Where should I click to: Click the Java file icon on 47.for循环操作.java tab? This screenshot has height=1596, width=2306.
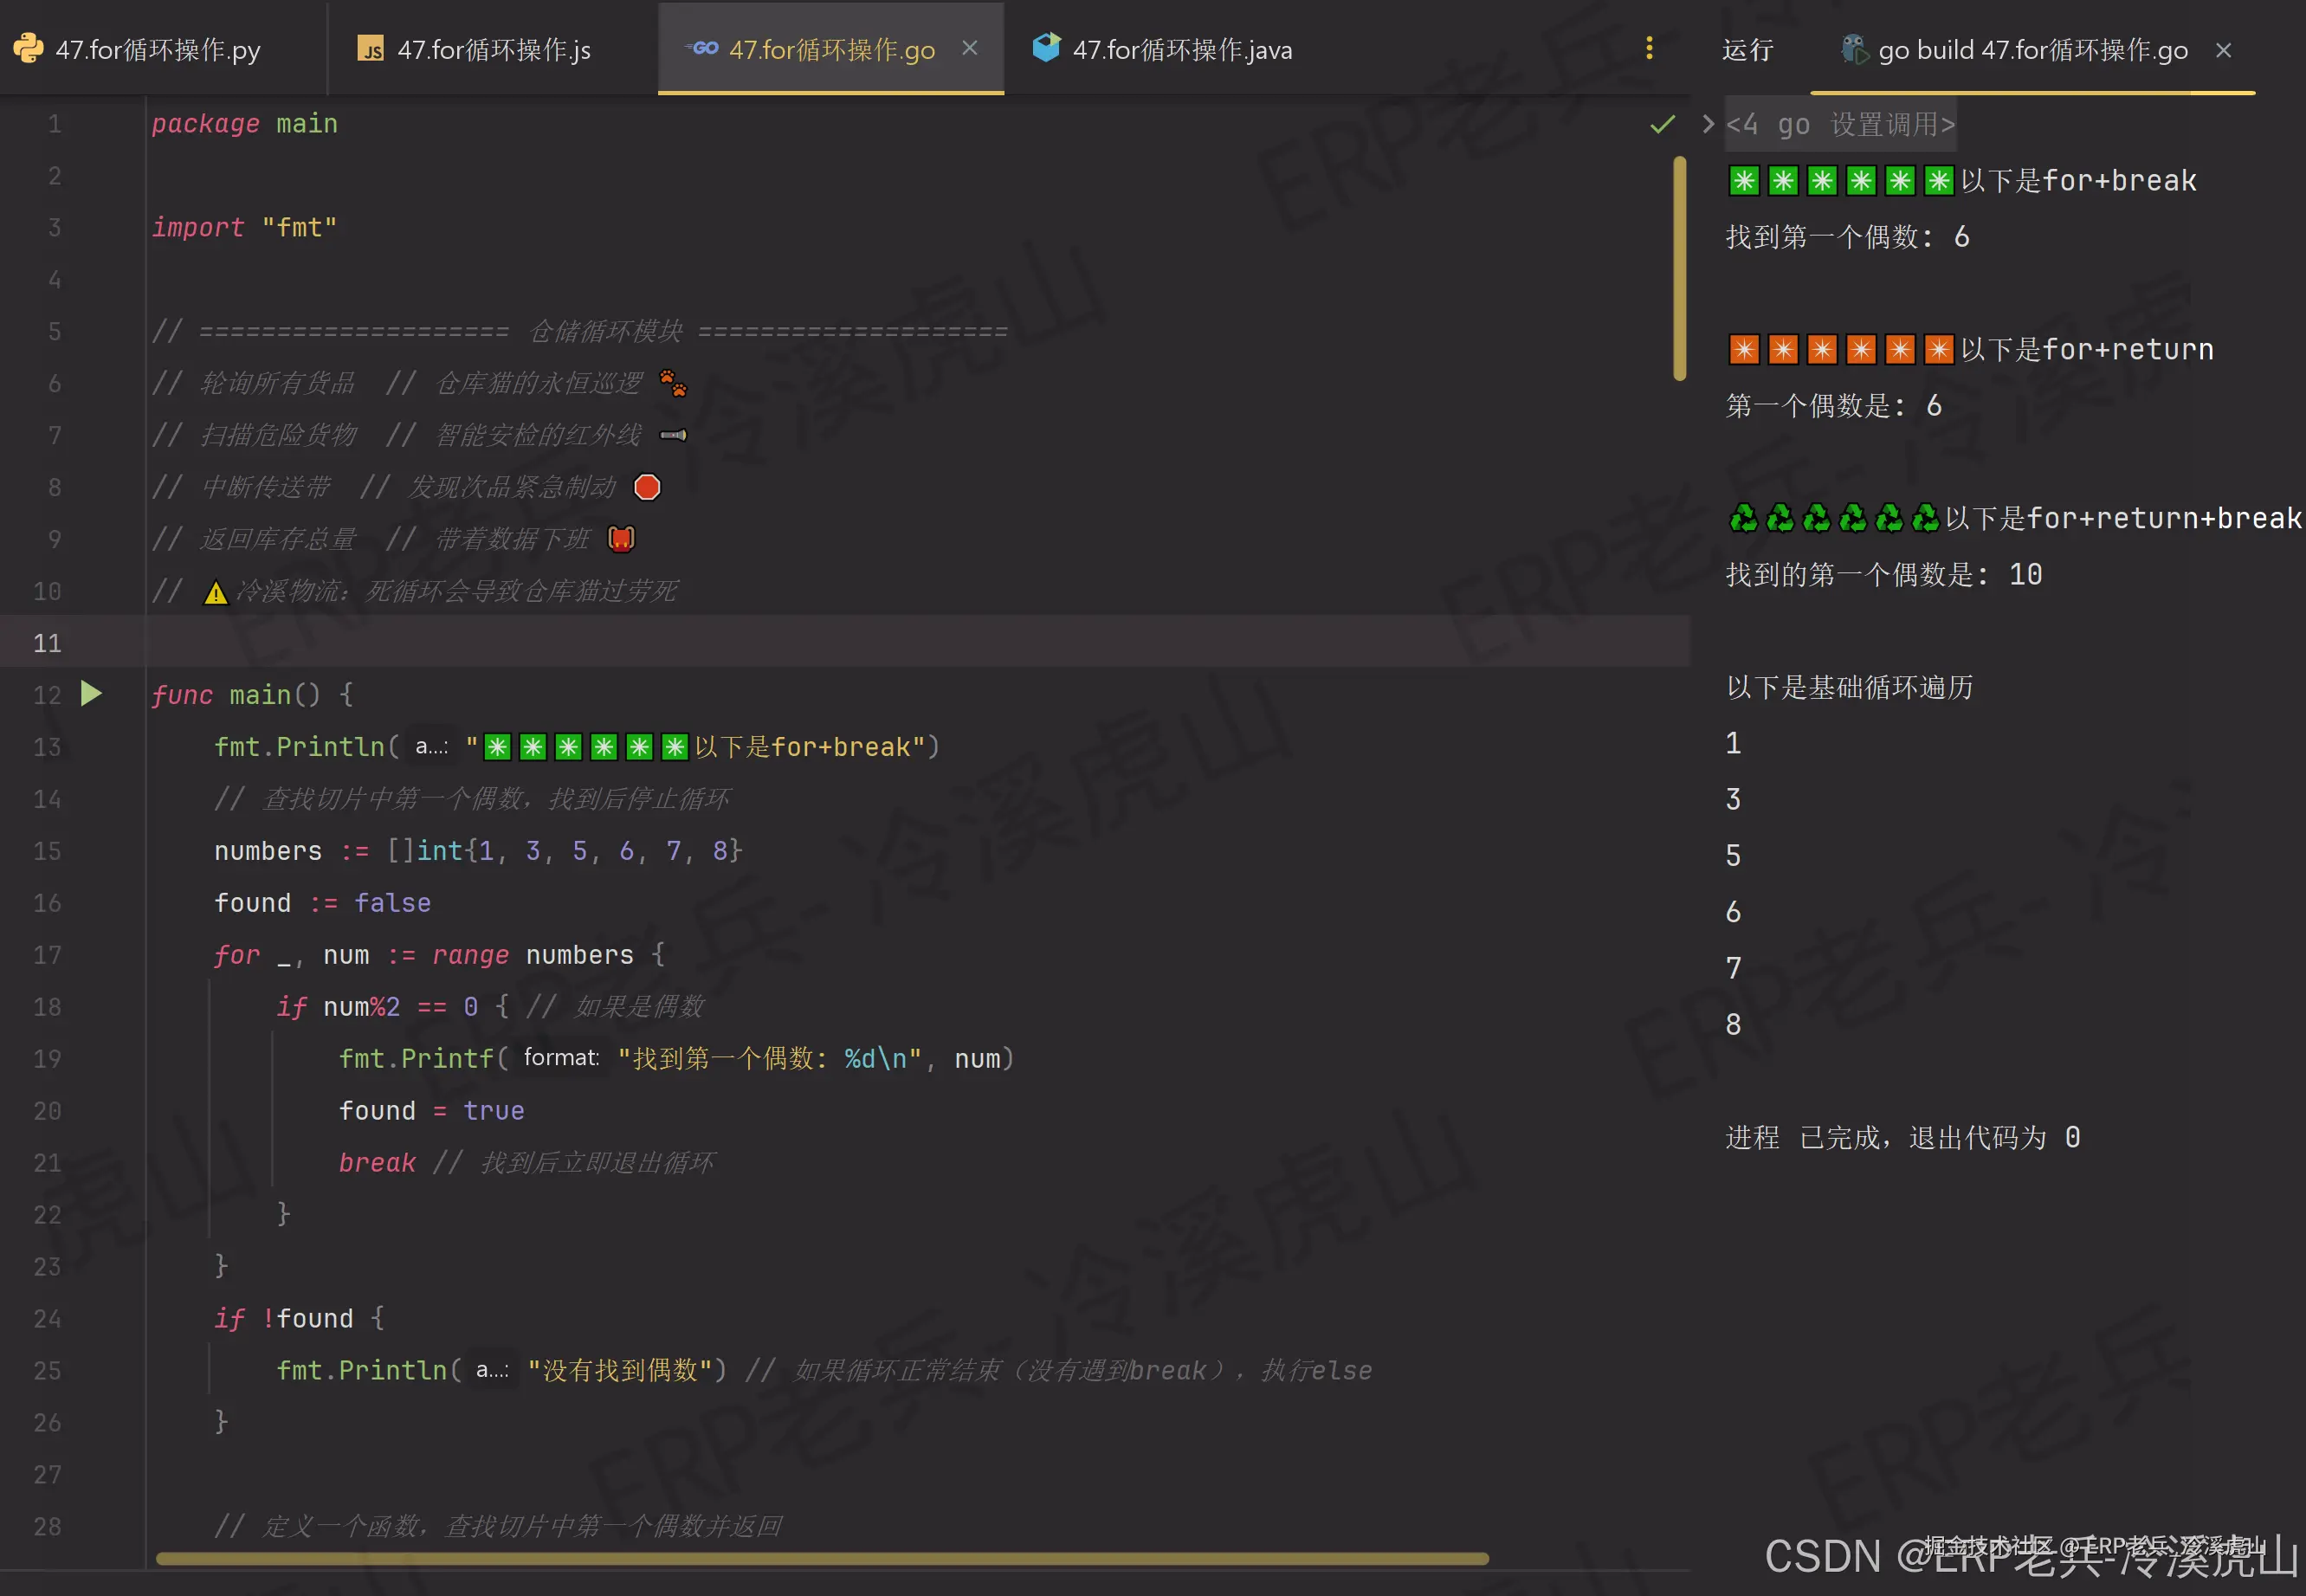(x=1046, y=48)
